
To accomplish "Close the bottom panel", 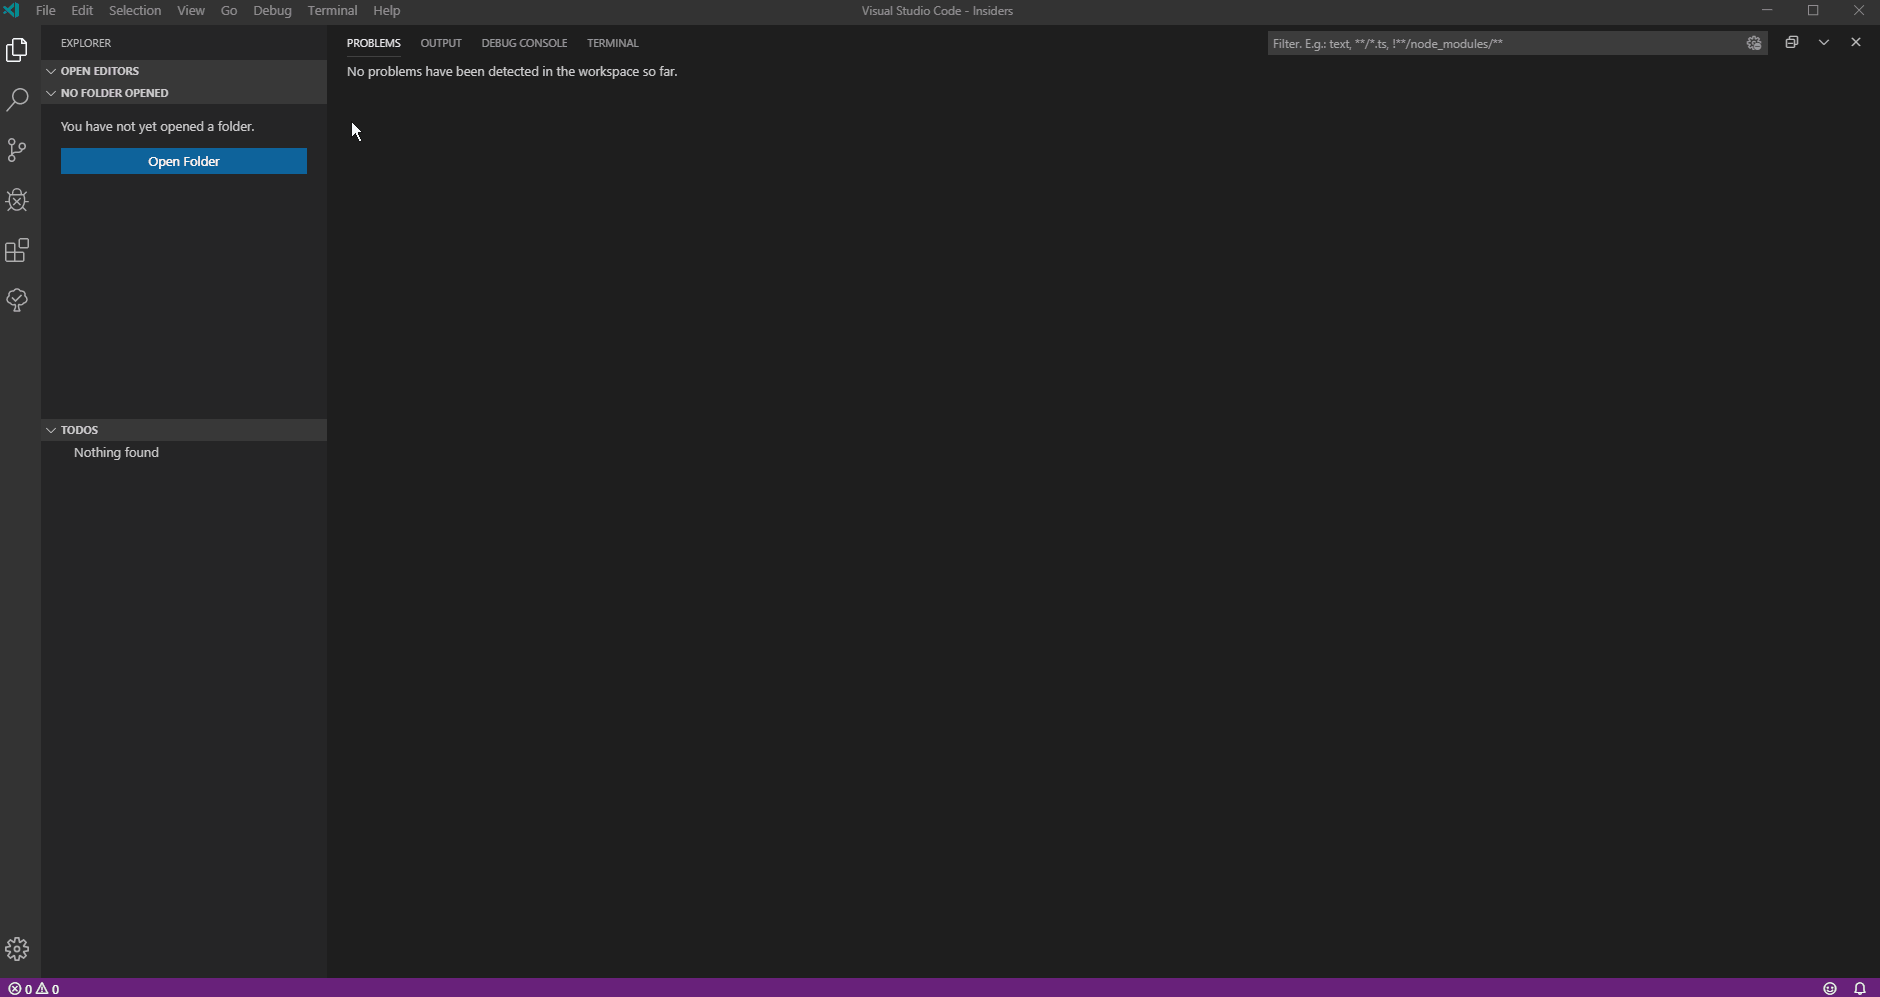I will tap(1856, 42).
